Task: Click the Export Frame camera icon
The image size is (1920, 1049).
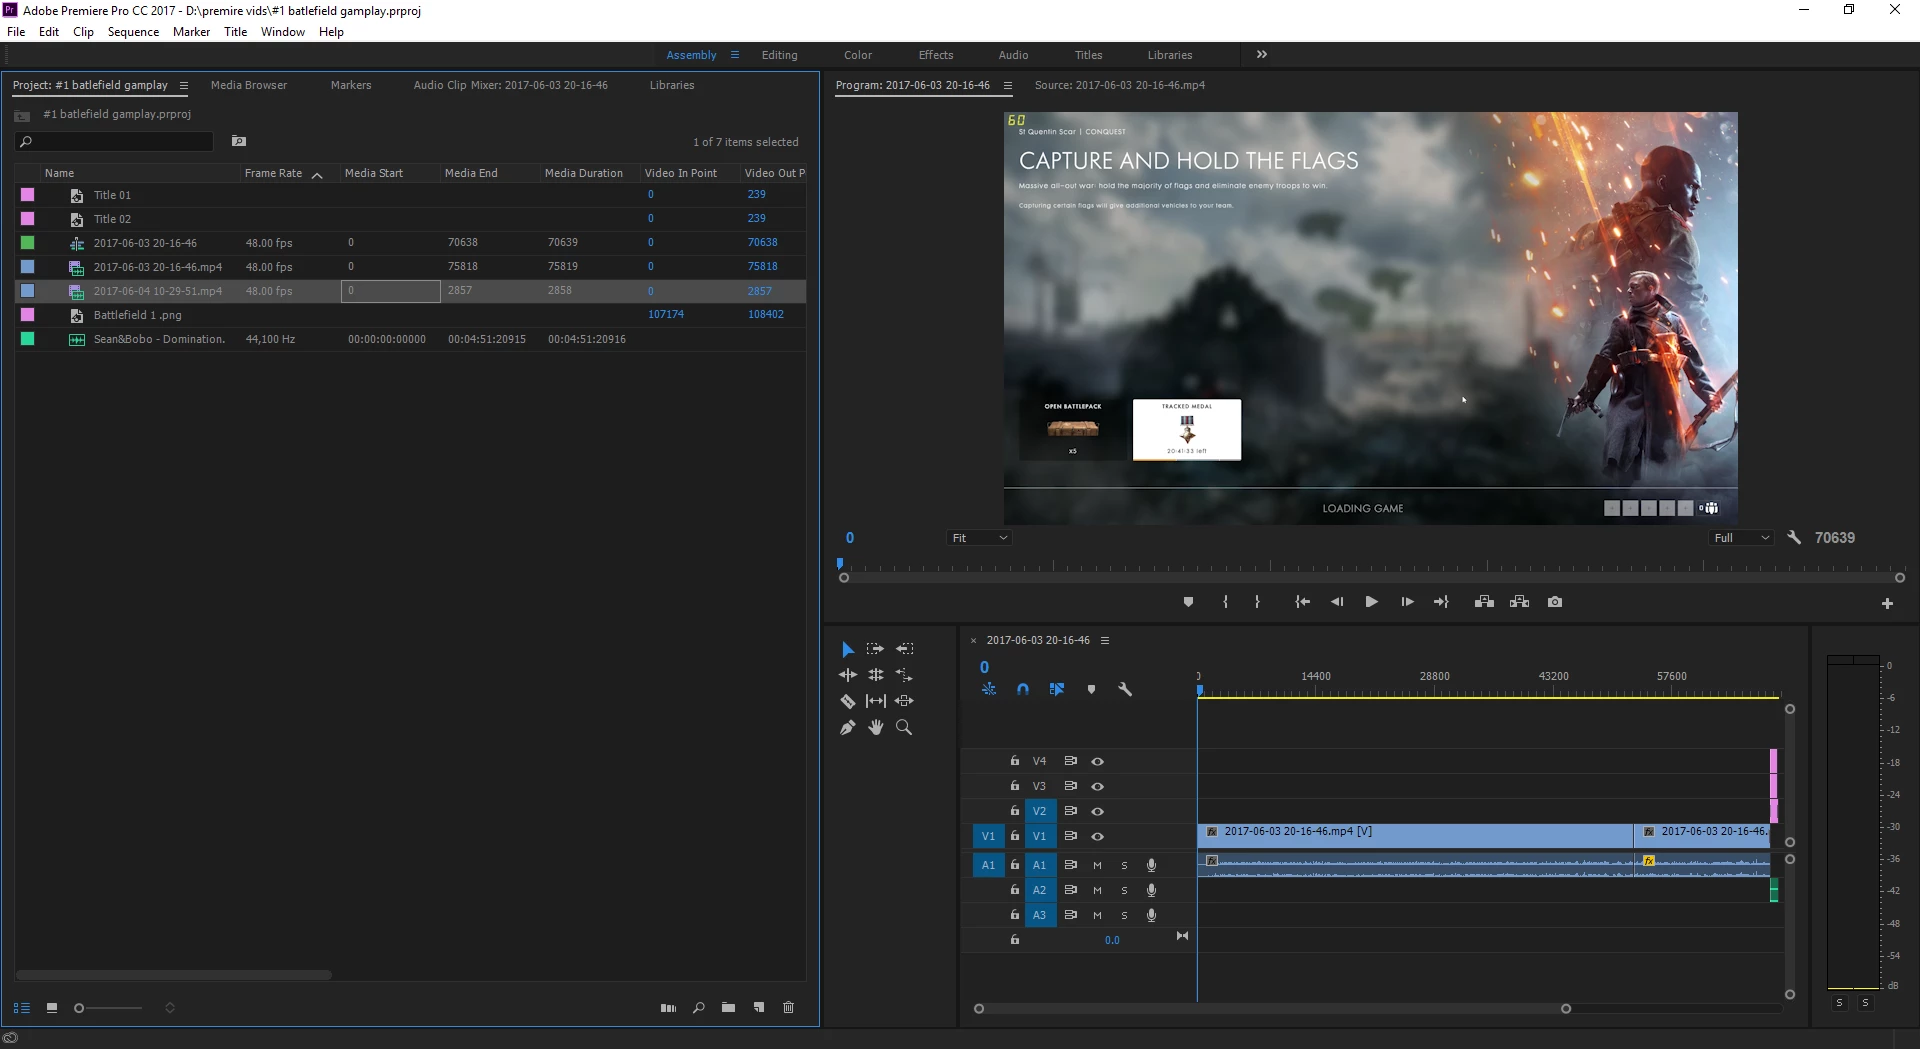Action: 1555,602
